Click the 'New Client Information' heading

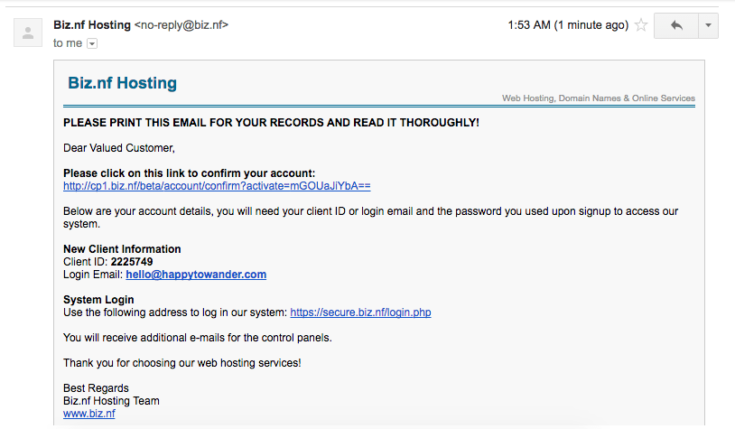tap(122, 249)
